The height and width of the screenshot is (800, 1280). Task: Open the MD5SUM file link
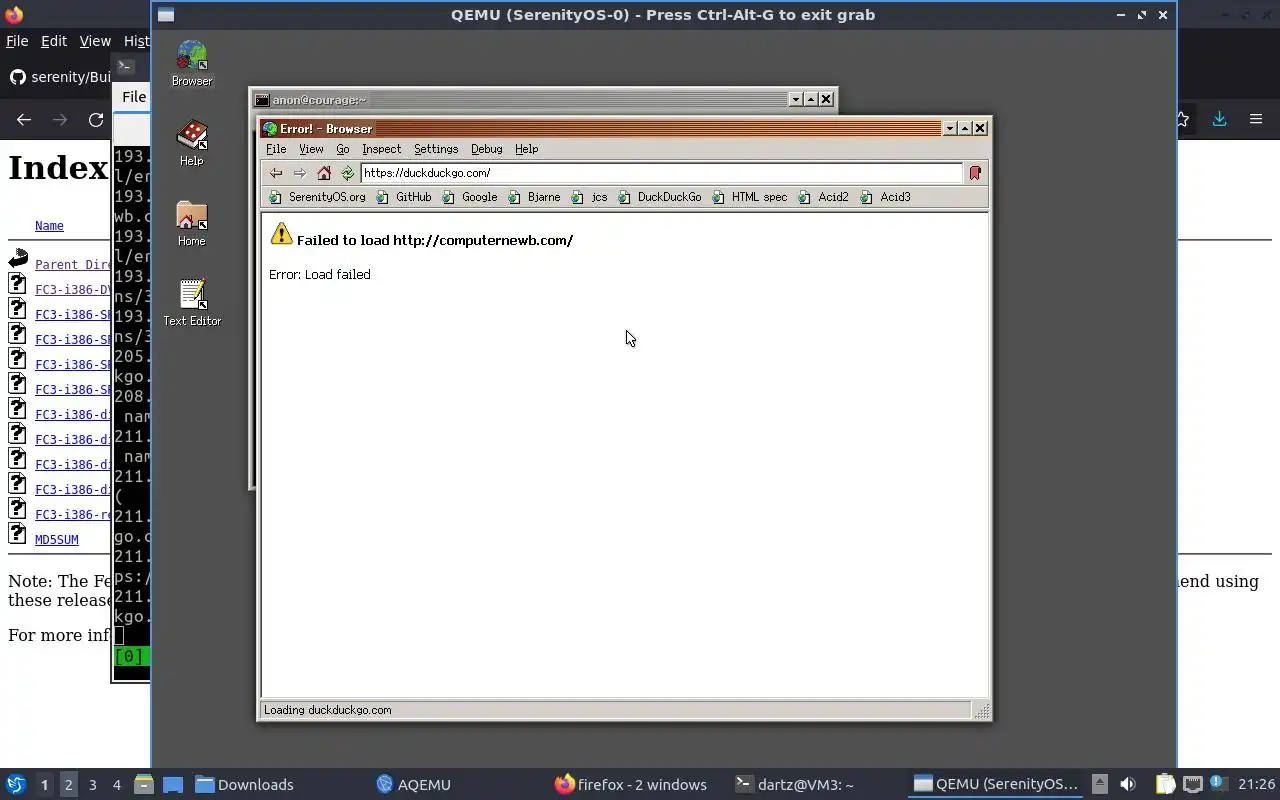pyautogui.click(x=57, y=540)
